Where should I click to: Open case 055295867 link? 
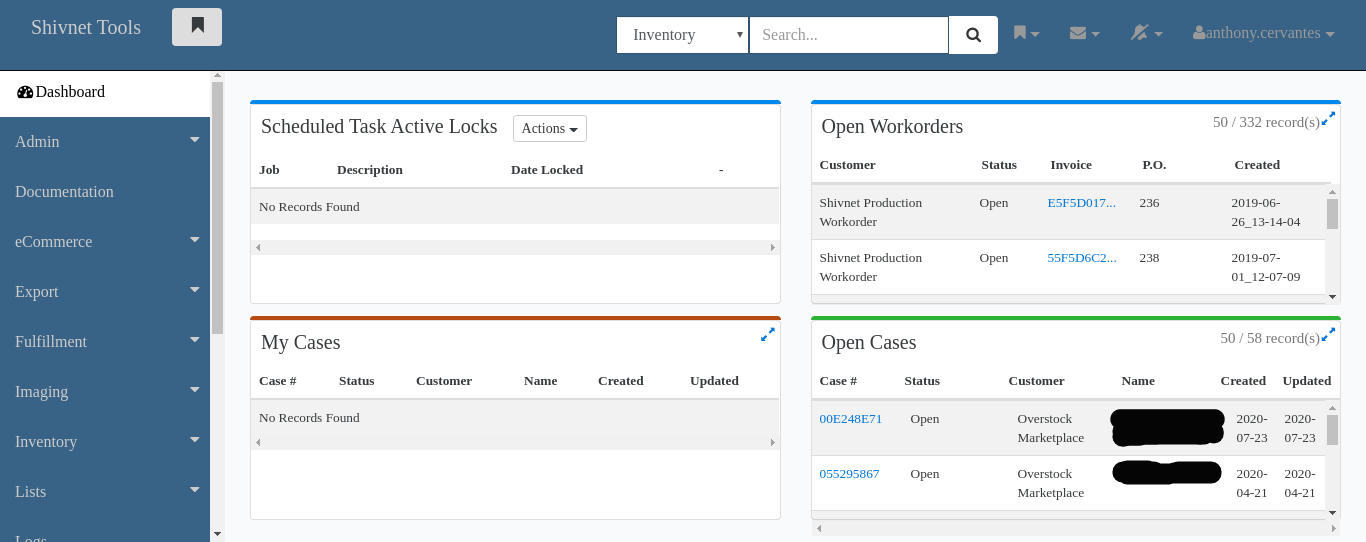849,474
